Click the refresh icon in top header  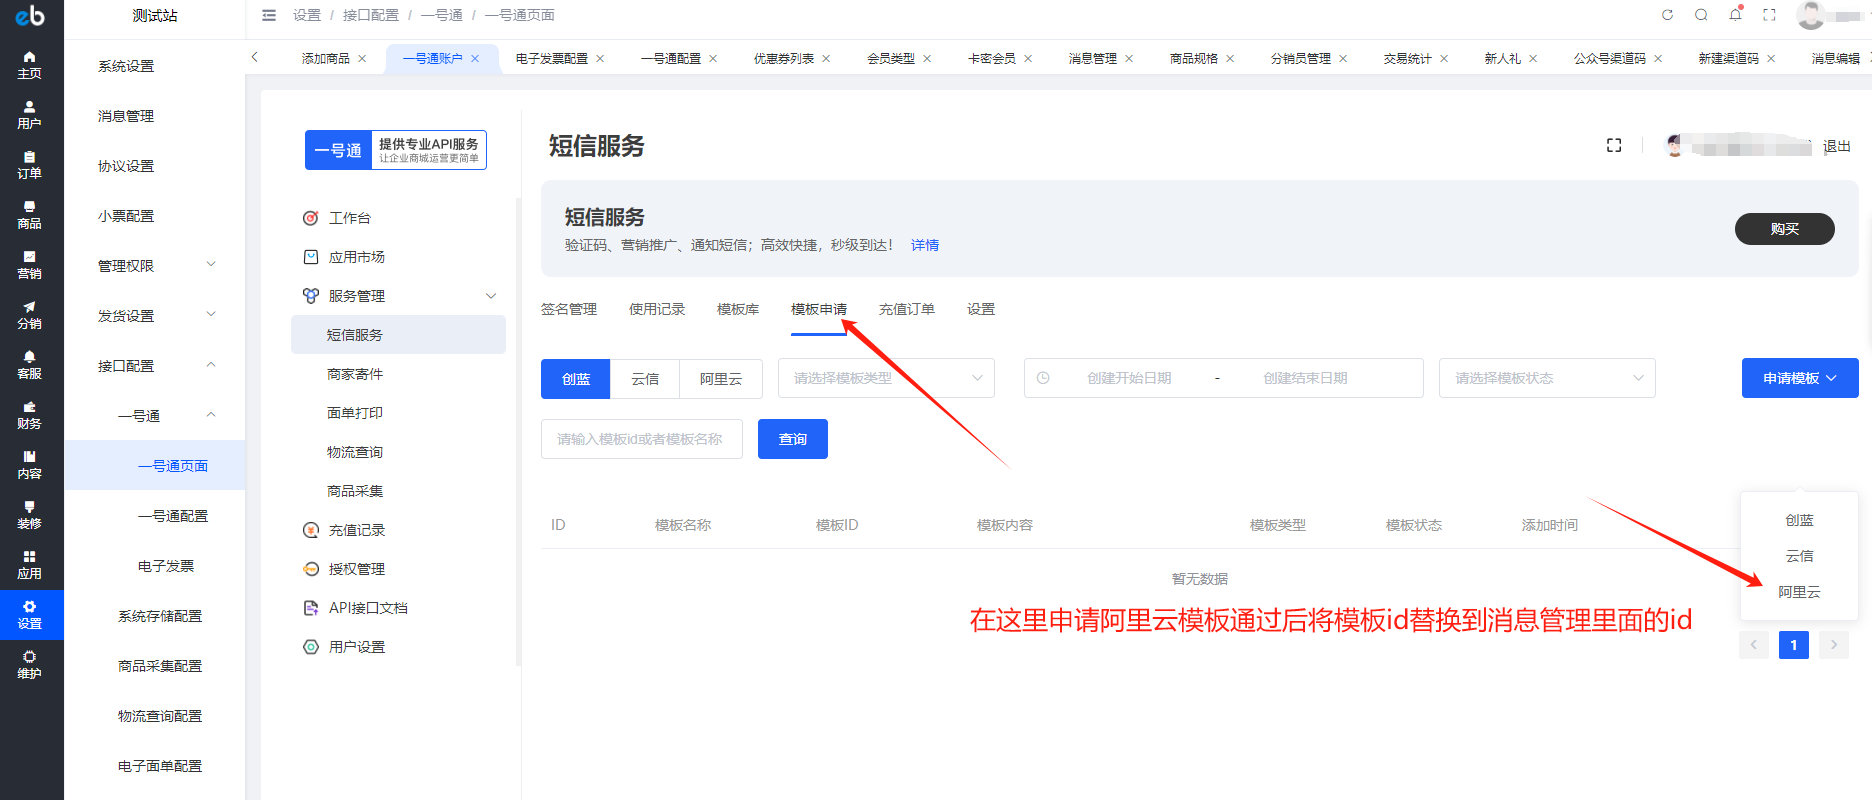tap(1667, 15)
